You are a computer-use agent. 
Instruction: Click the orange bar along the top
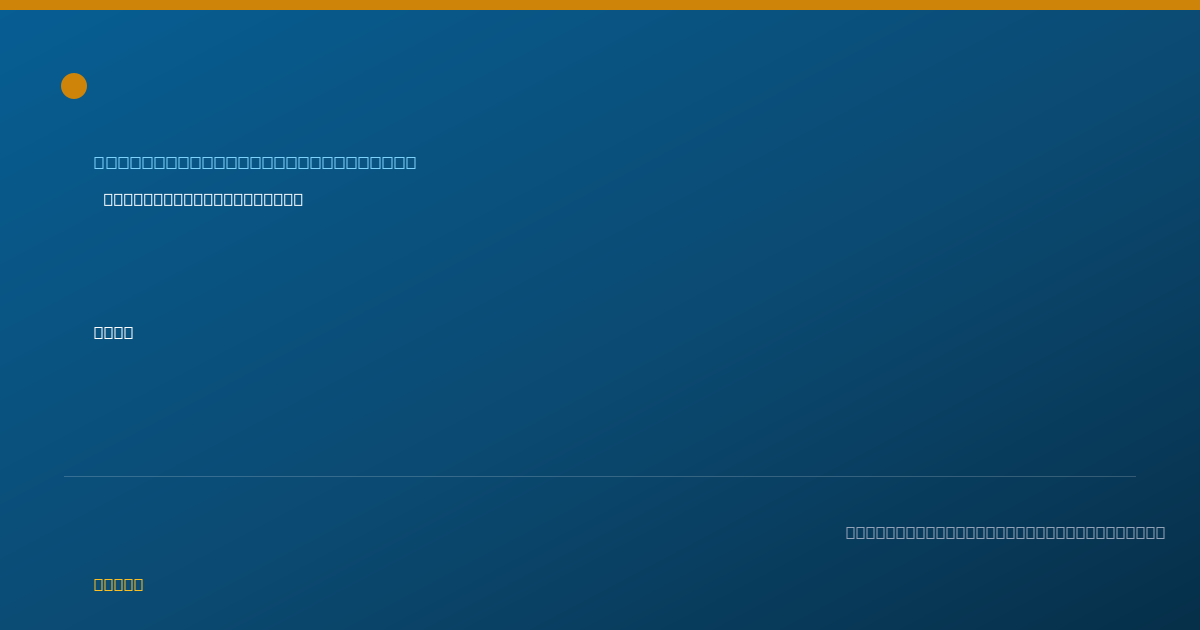[x=600, y=5]
